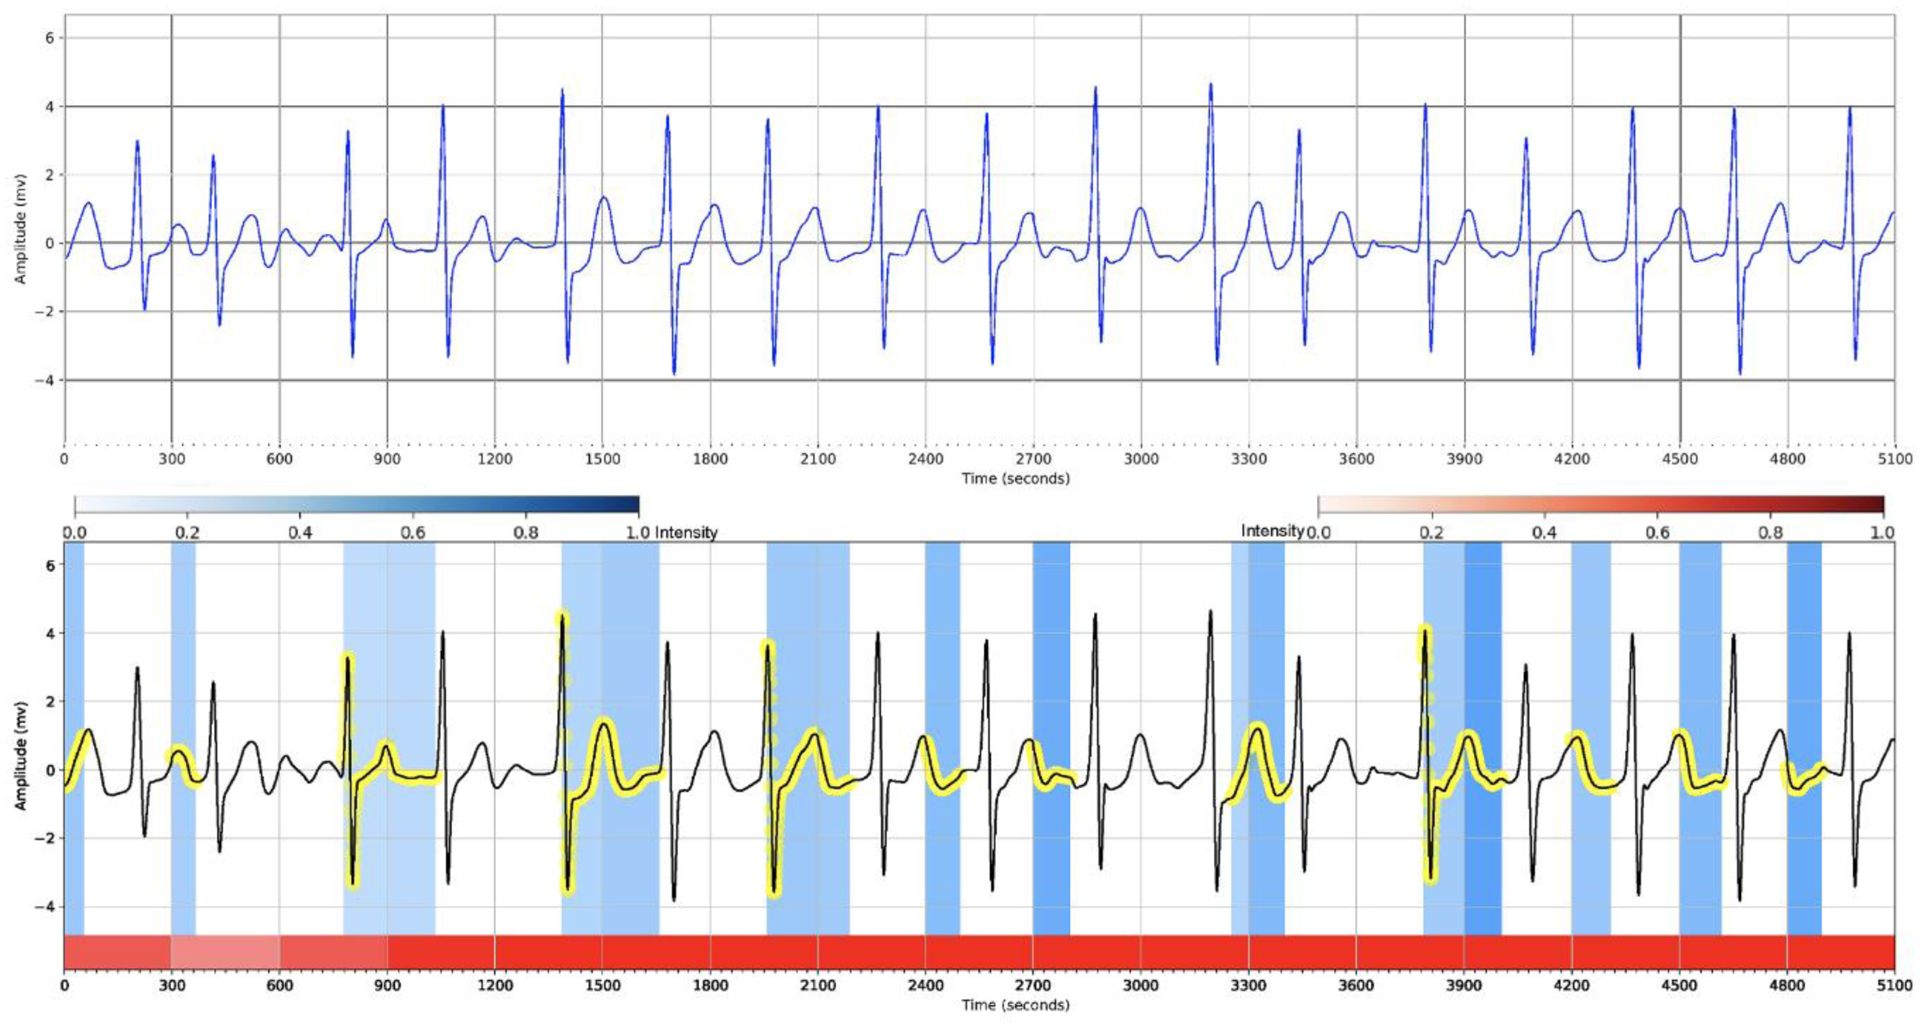Viewport: 1920px width, 1027px height.
Task: Click the '2700' tick on the top plot
Action: [x=1033, y=459]
